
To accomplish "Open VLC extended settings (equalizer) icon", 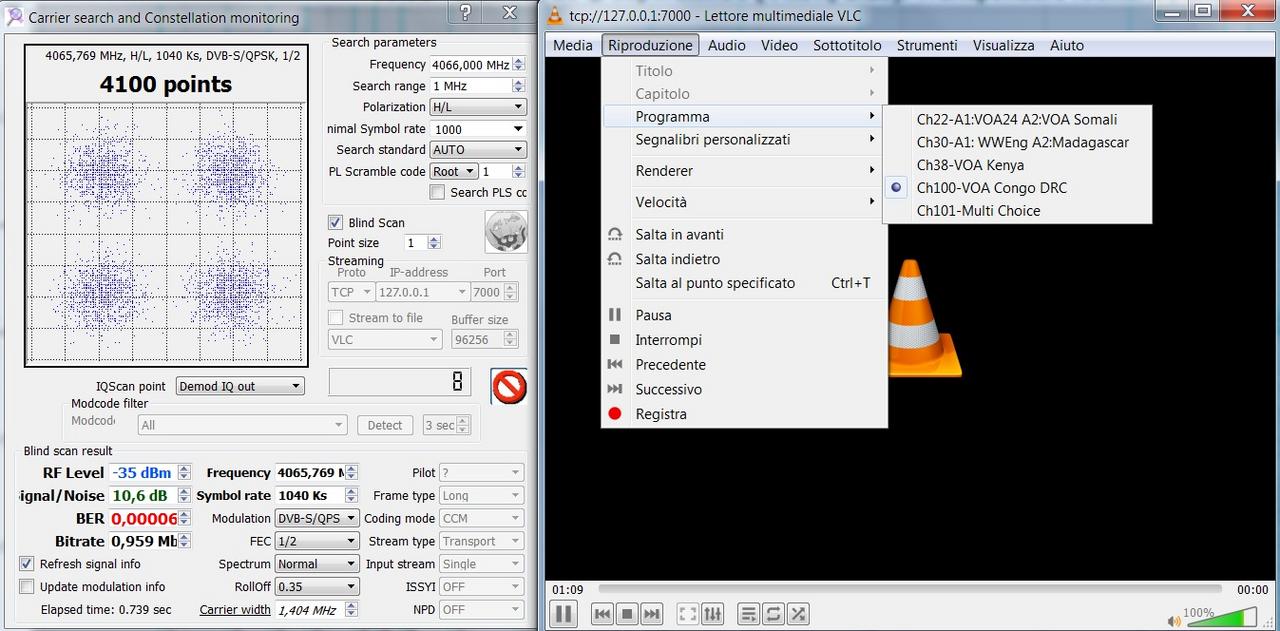I will [x=712, y=614].
